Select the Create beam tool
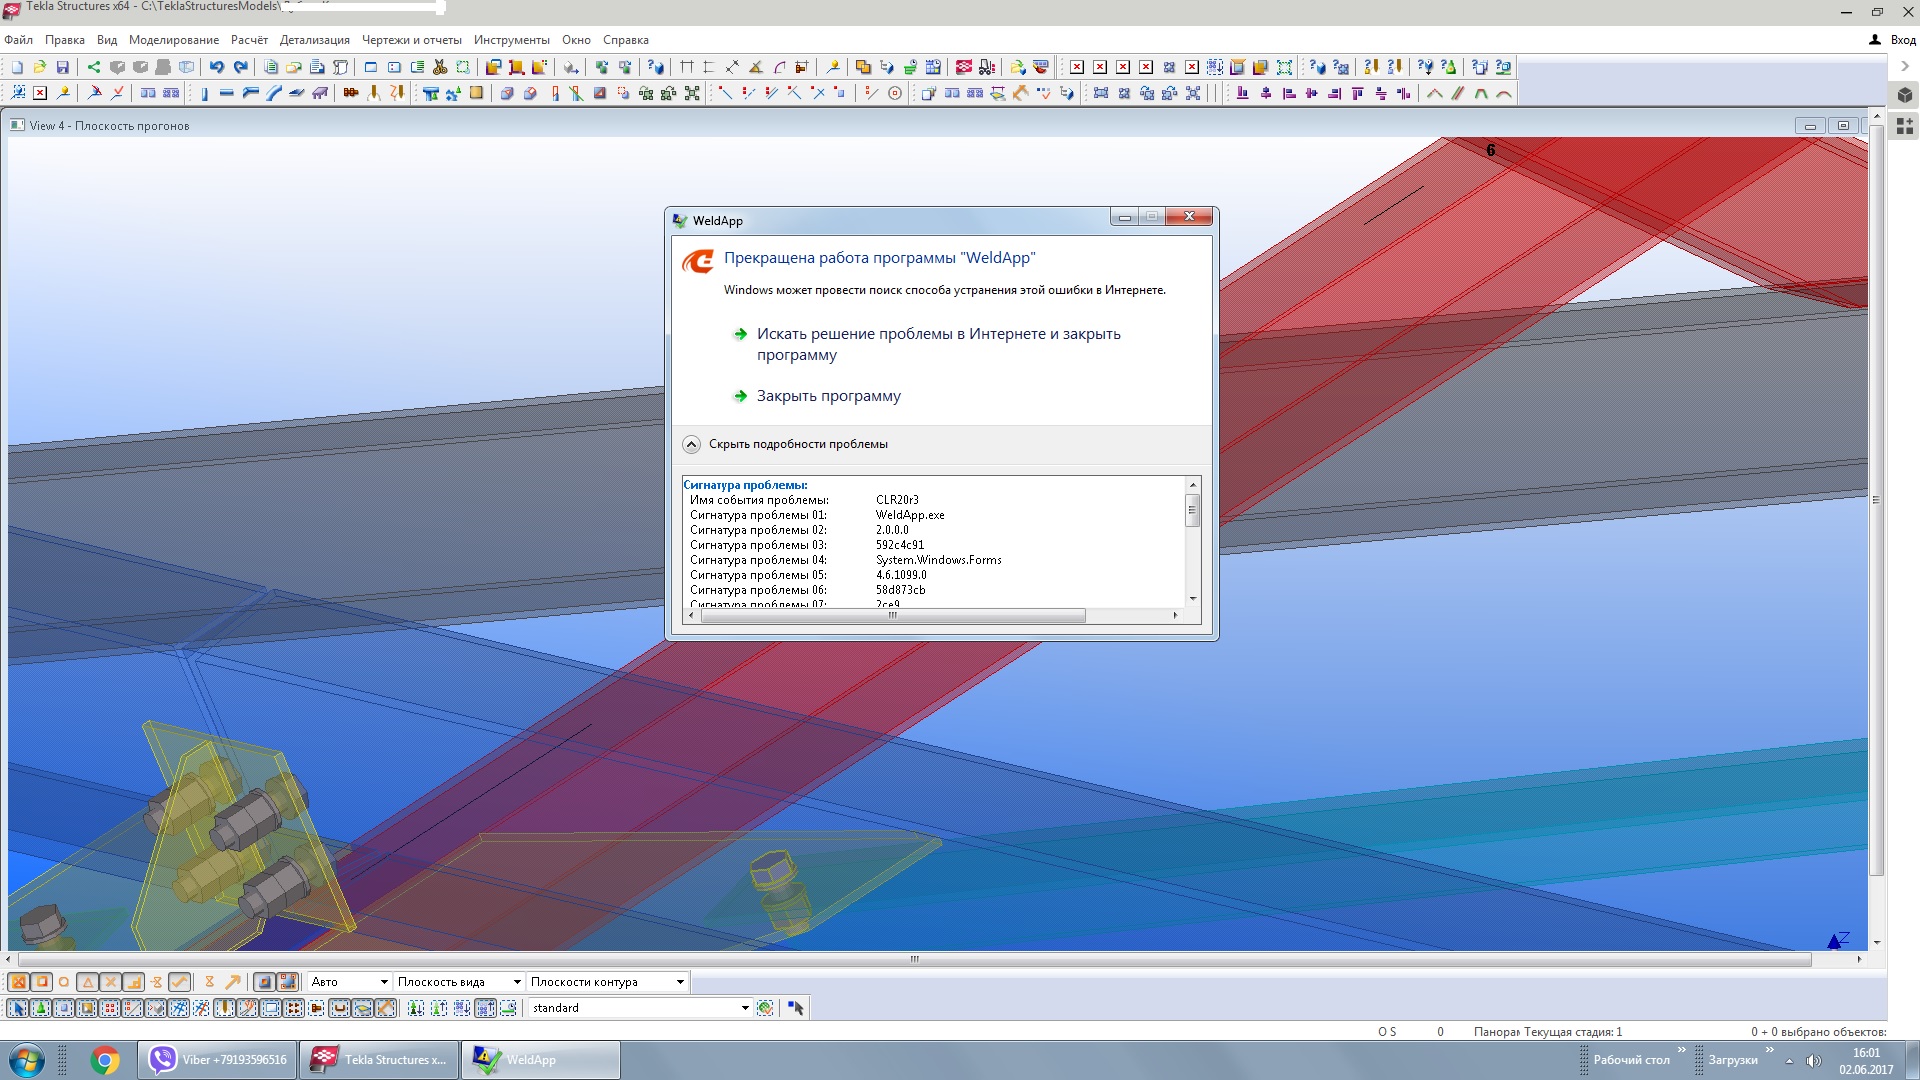1920x1080 pixels. click(226, 93)
